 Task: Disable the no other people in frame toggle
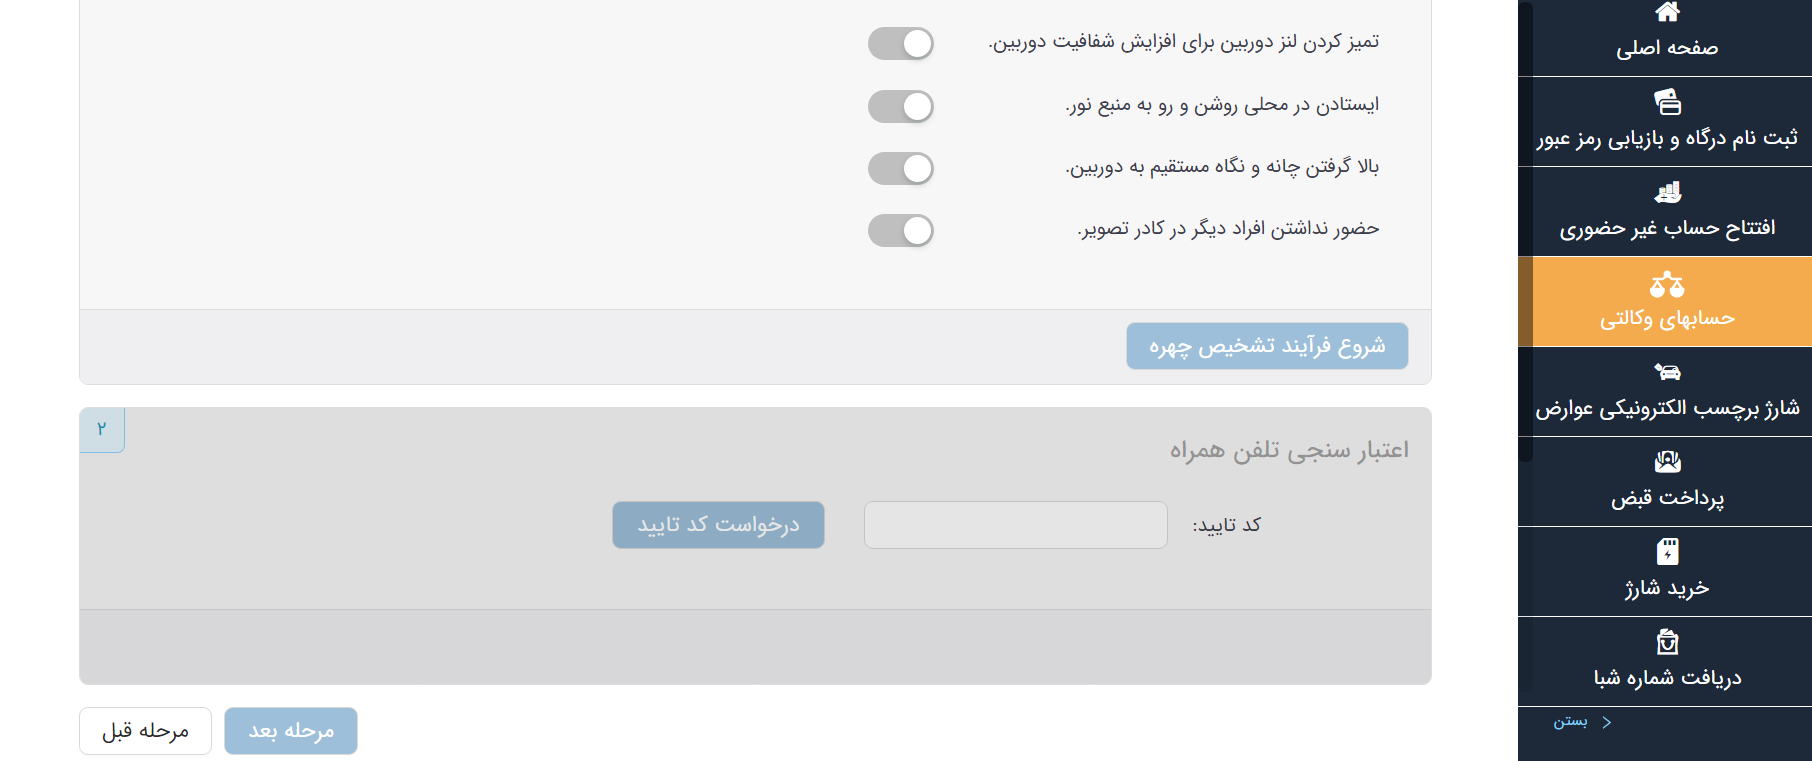[900, 230]
